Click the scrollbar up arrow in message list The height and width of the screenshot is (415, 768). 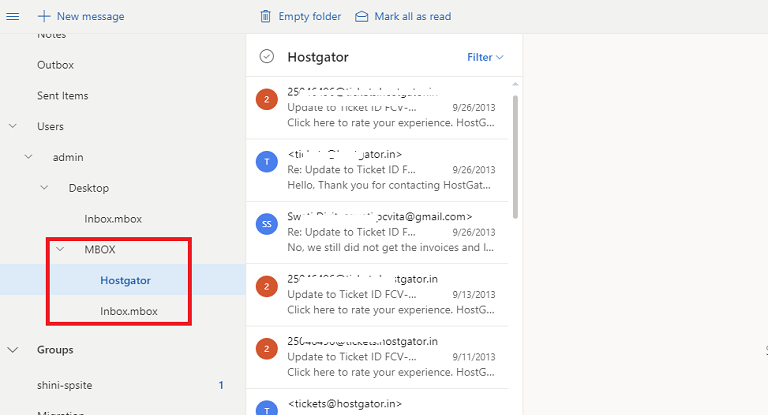[515, 85]
